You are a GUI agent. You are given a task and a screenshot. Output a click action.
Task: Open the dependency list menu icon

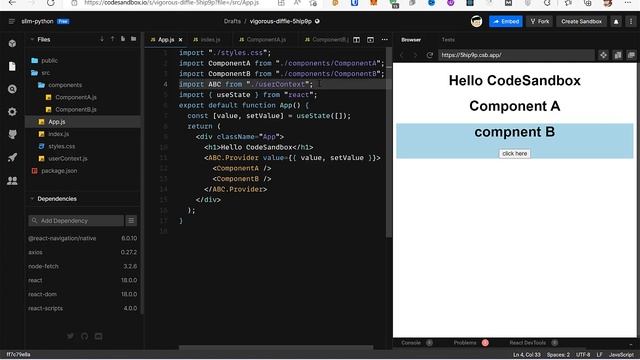click(131, 220)
